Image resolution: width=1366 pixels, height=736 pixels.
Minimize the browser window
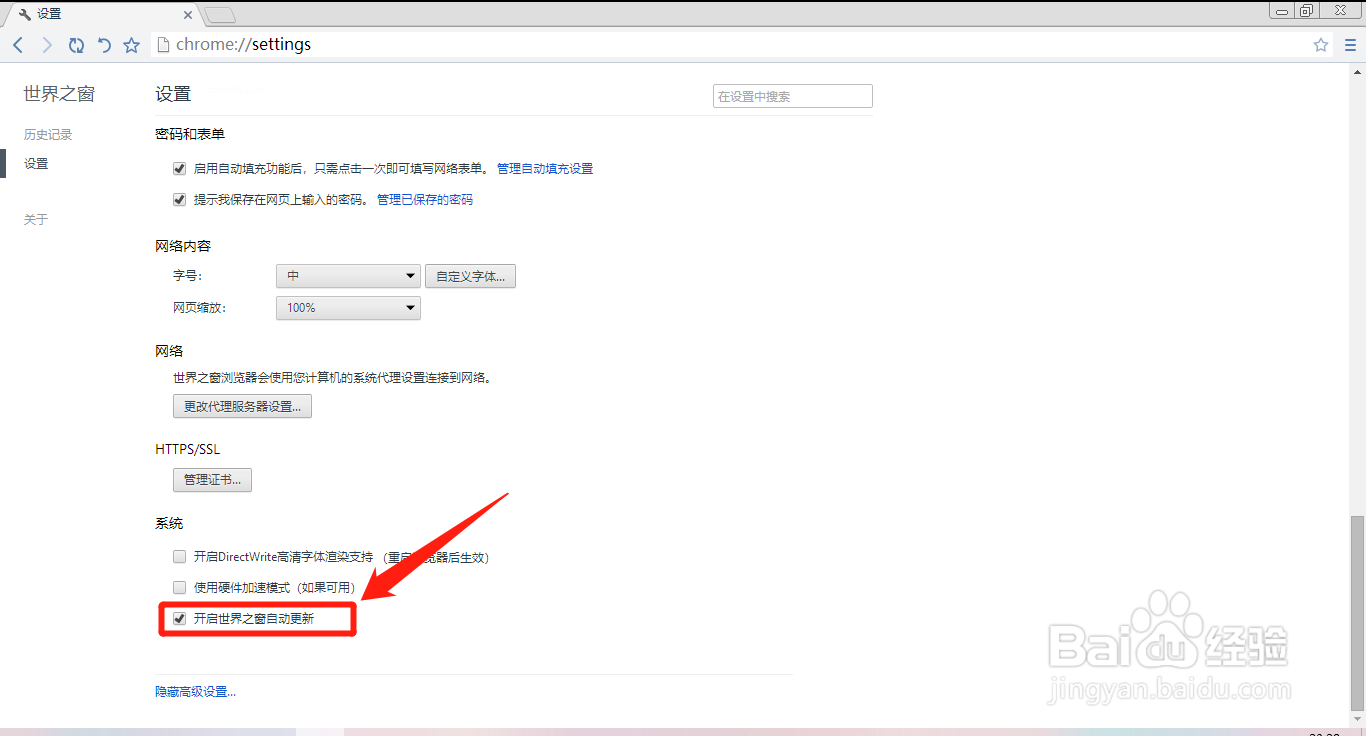point(1282,10)
